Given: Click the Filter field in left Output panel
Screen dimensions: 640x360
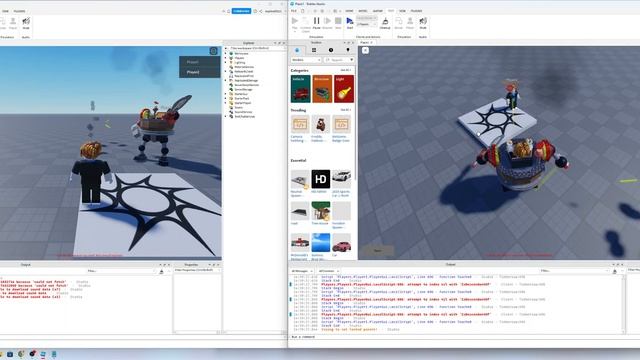Looking at the screenshot, I should pyautogui.click(x=120, y=271).
